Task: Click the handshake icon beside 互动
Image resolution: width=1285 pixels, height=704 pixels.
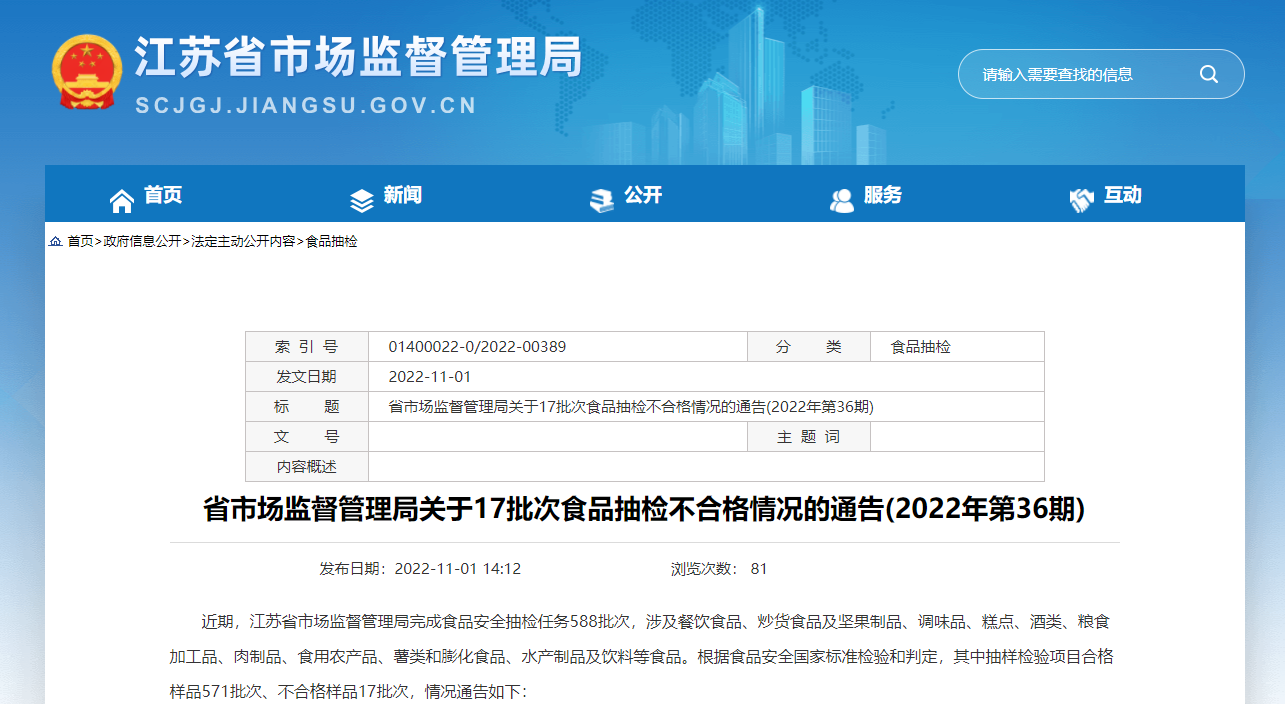Action: coord(1082,200)
